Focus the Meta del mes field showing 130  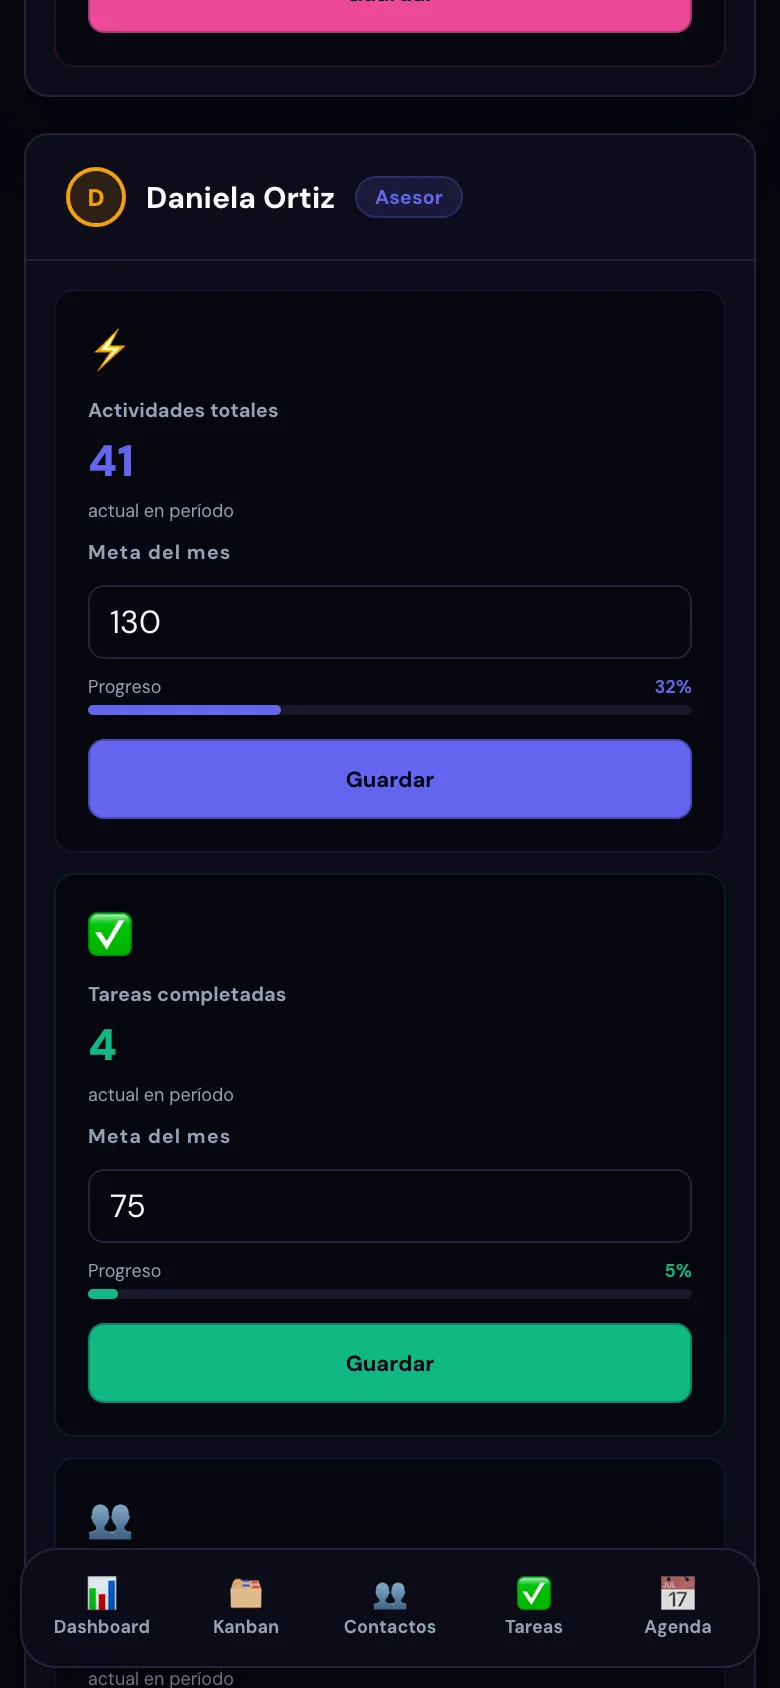click(390, 622)
